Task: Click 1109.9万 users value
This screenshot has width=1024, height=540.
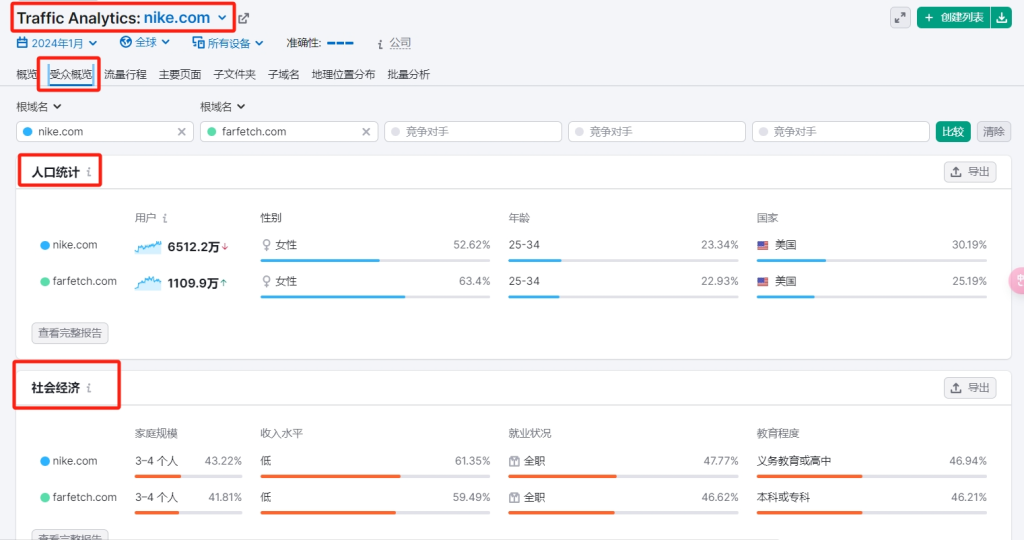Action: (193, 283)
